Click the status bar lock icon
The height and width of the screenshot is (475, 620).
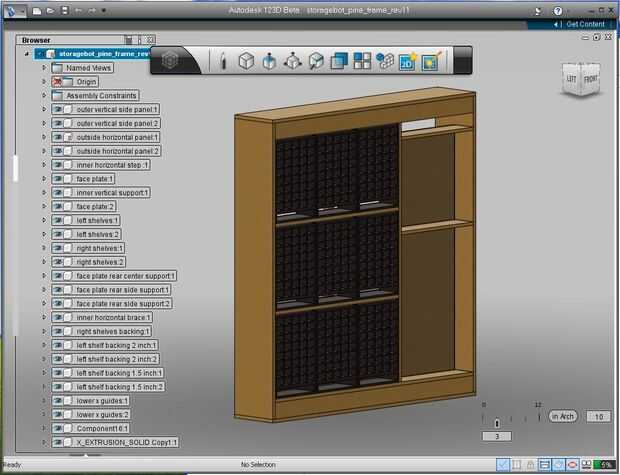[531, 465]
